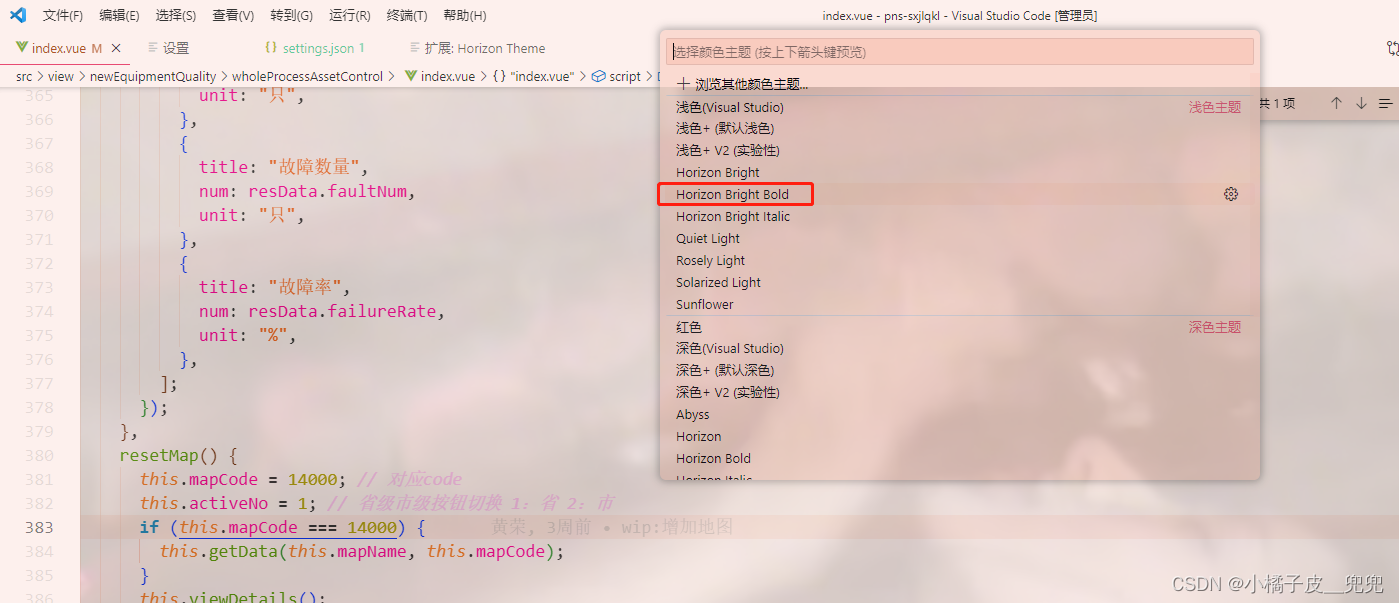This screenshot has width=1399, height=603.
Task: Focus the 选择颜色主题 search input
Action: 960,52
